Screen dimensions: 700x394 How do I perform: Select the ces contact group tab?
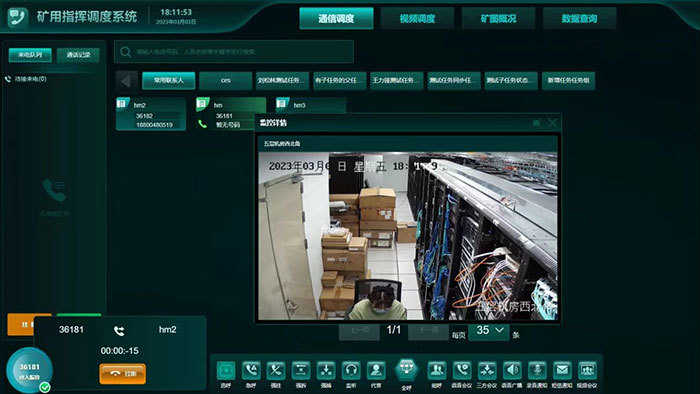(x=226, y=81)
